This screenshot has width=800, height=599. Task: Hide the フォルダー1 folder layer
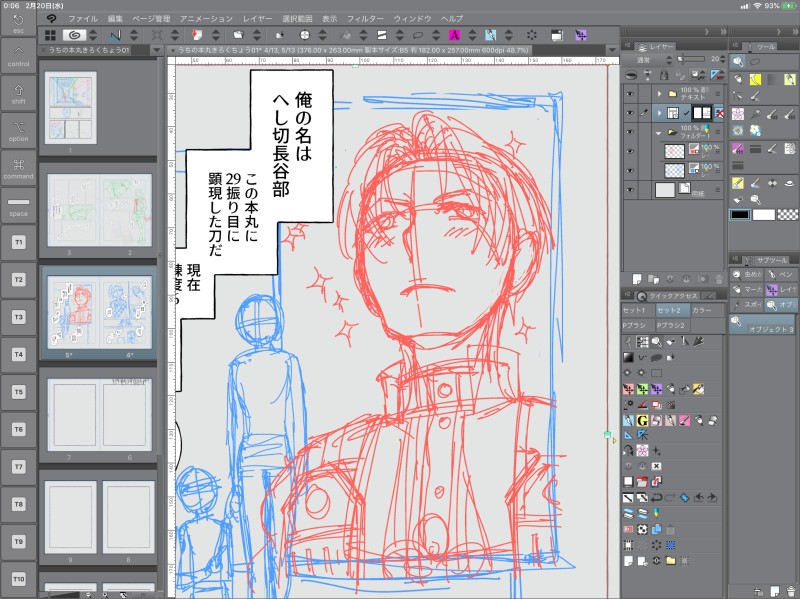pos(631,132)
